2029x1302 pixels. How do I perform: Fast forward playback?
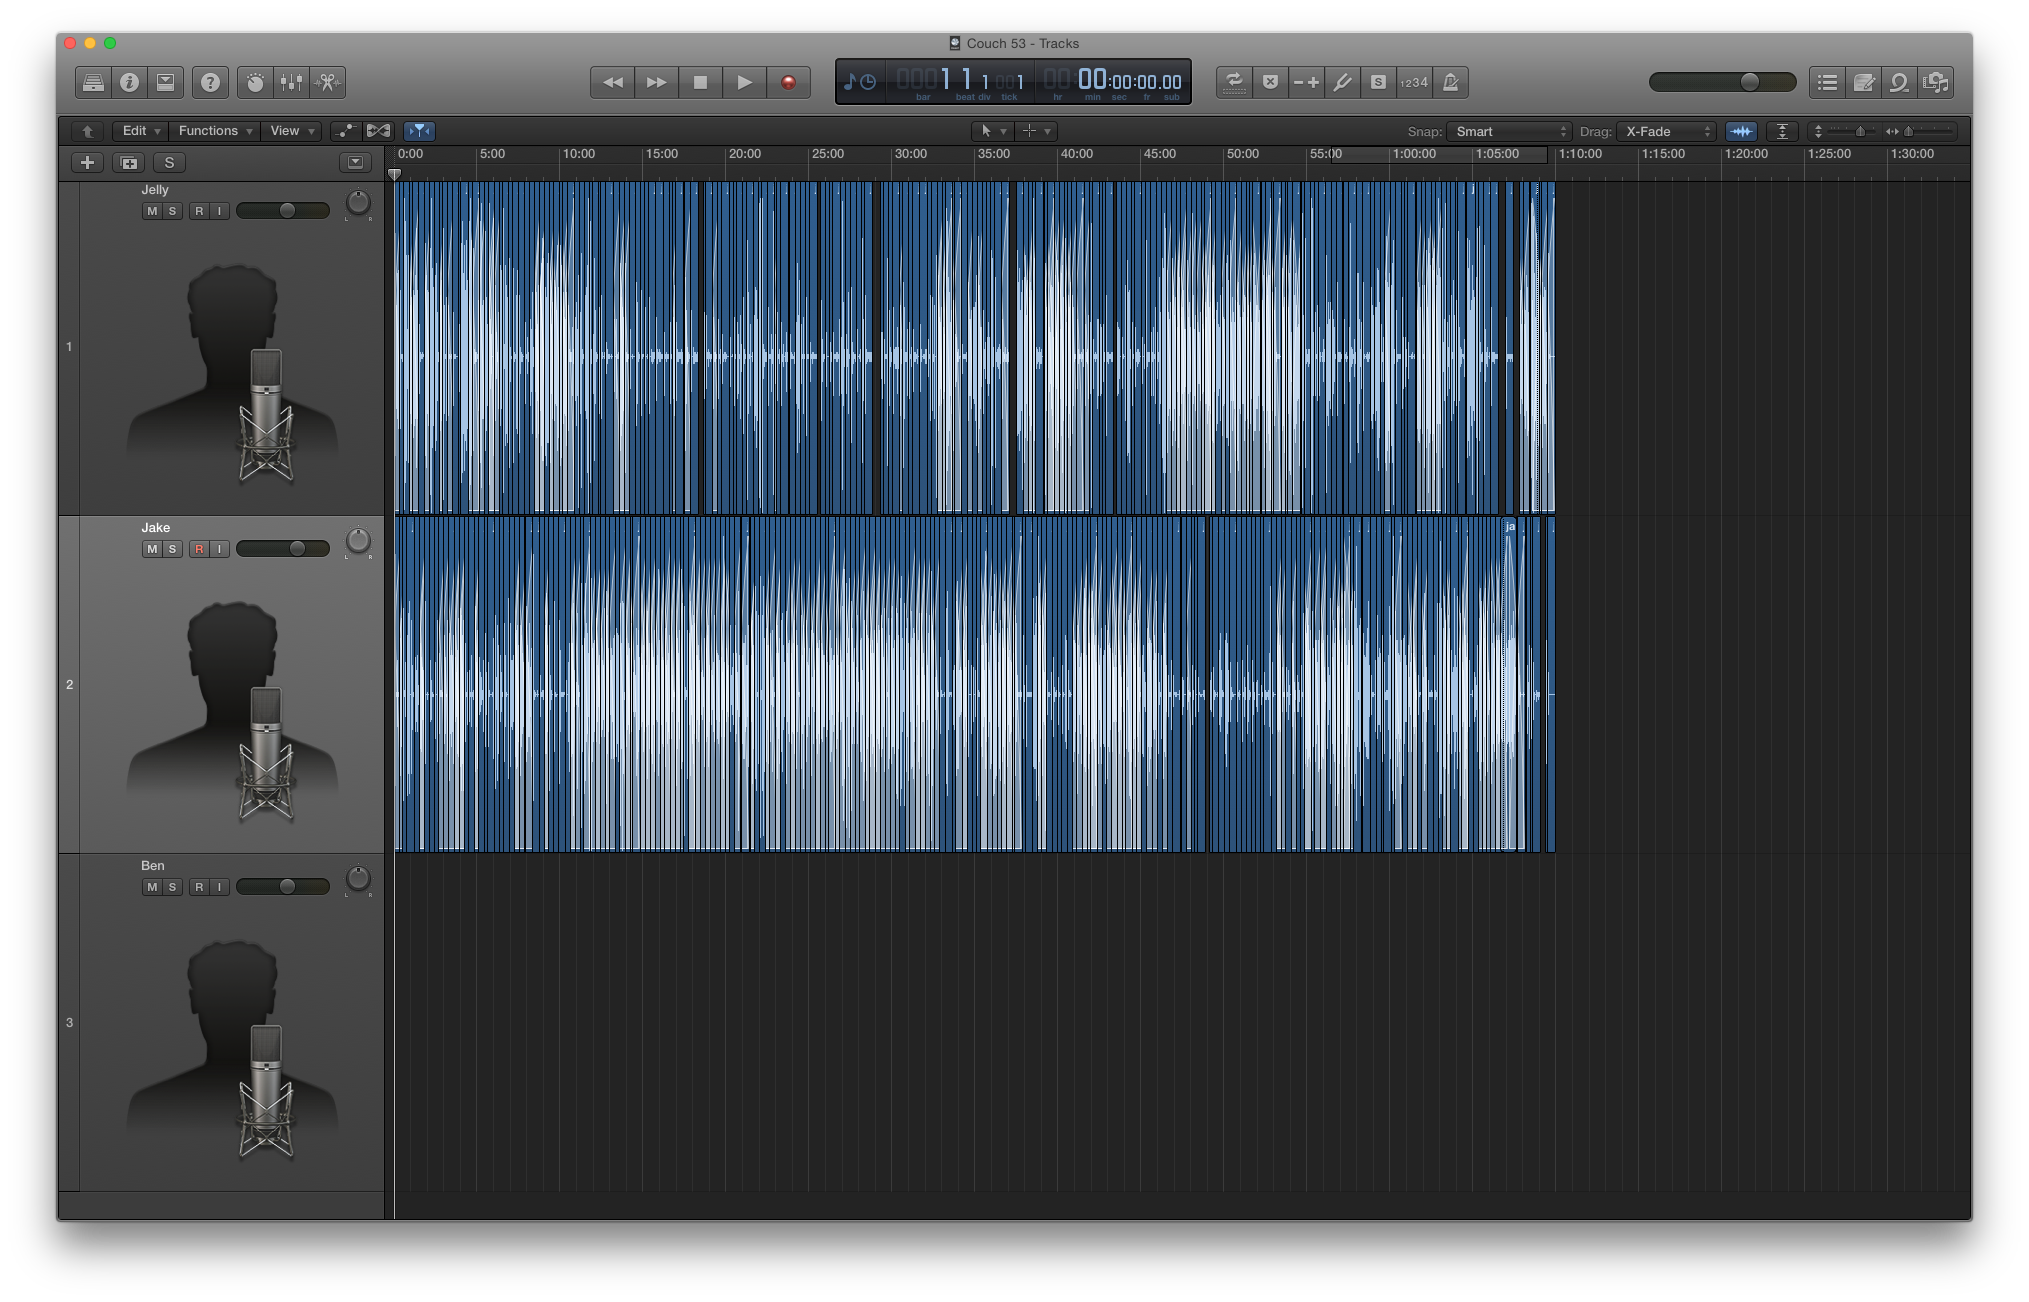[656, 82]
